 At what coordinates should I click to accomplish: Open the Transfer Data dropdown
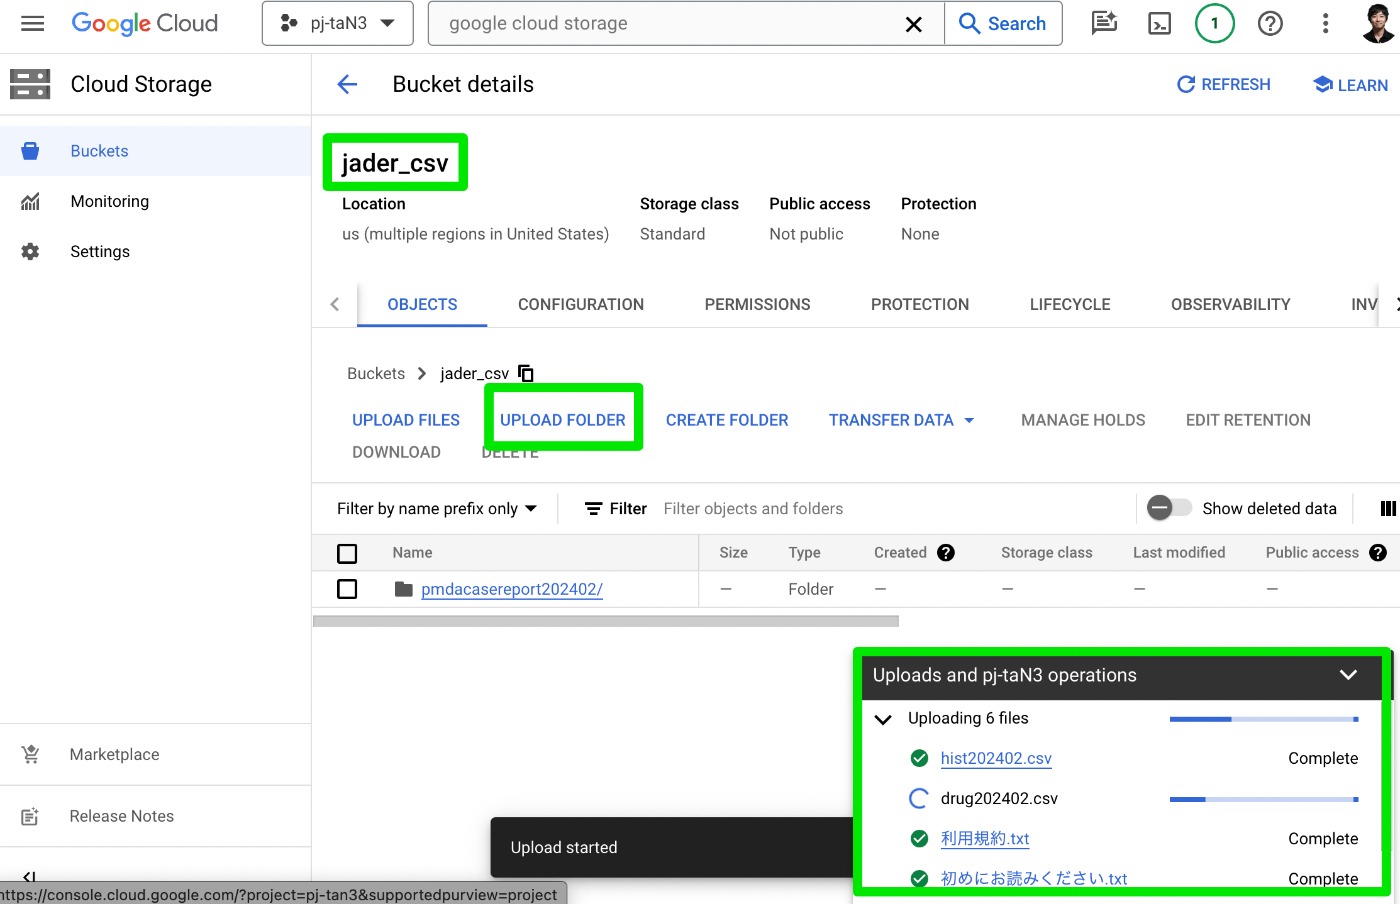901,420
